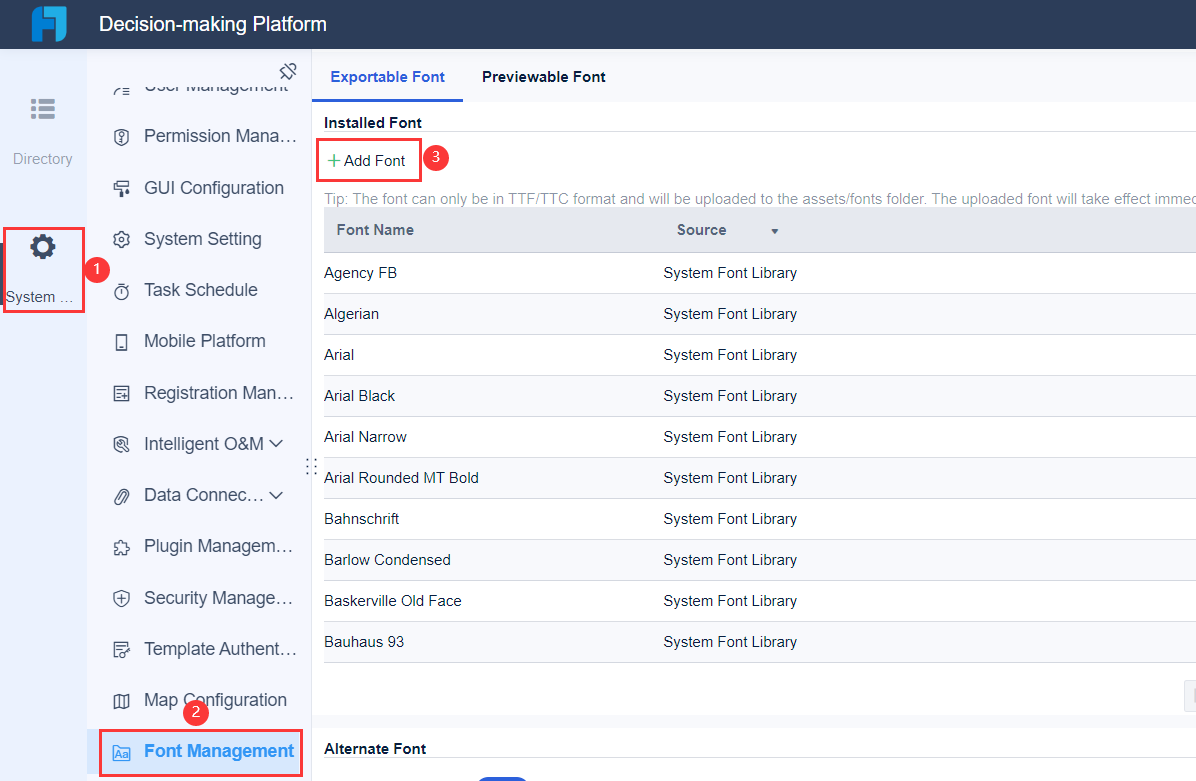1196x781 pixels.
Task: Click the Task Schedule stopwatch icon
Action: (x=122, y=291)
